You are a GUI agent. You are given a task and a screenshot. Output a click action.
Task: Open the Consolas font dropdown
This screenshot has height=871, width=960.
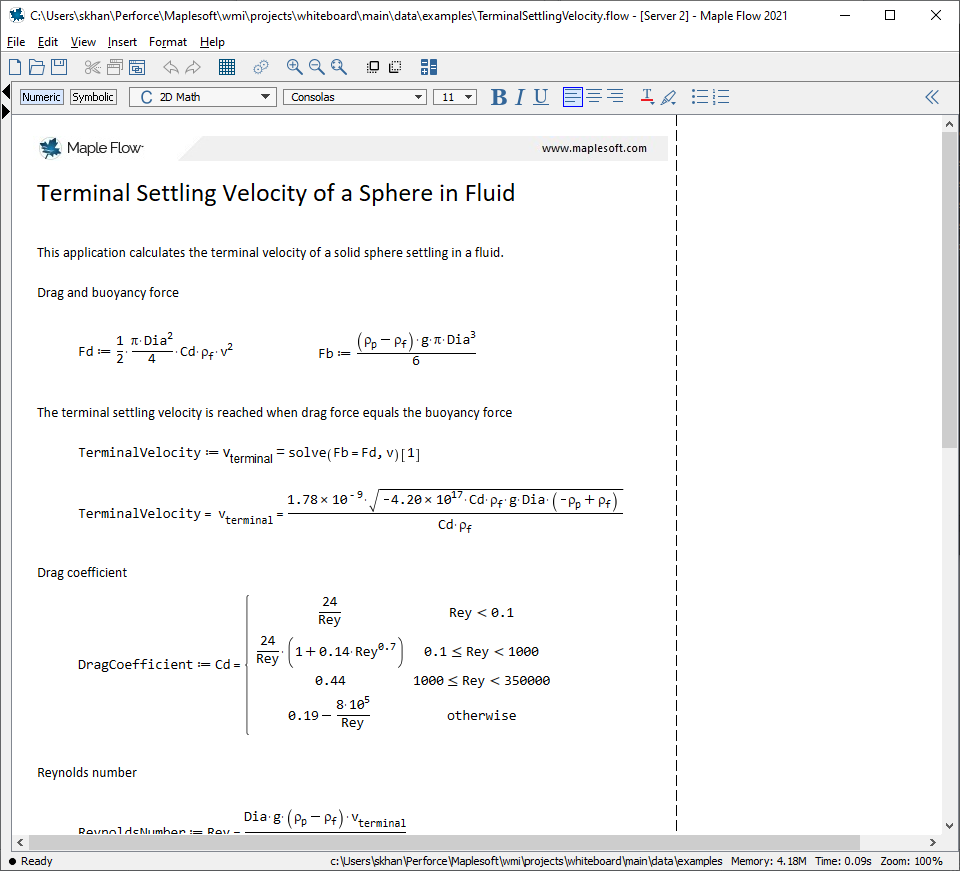tap(355, 97)
